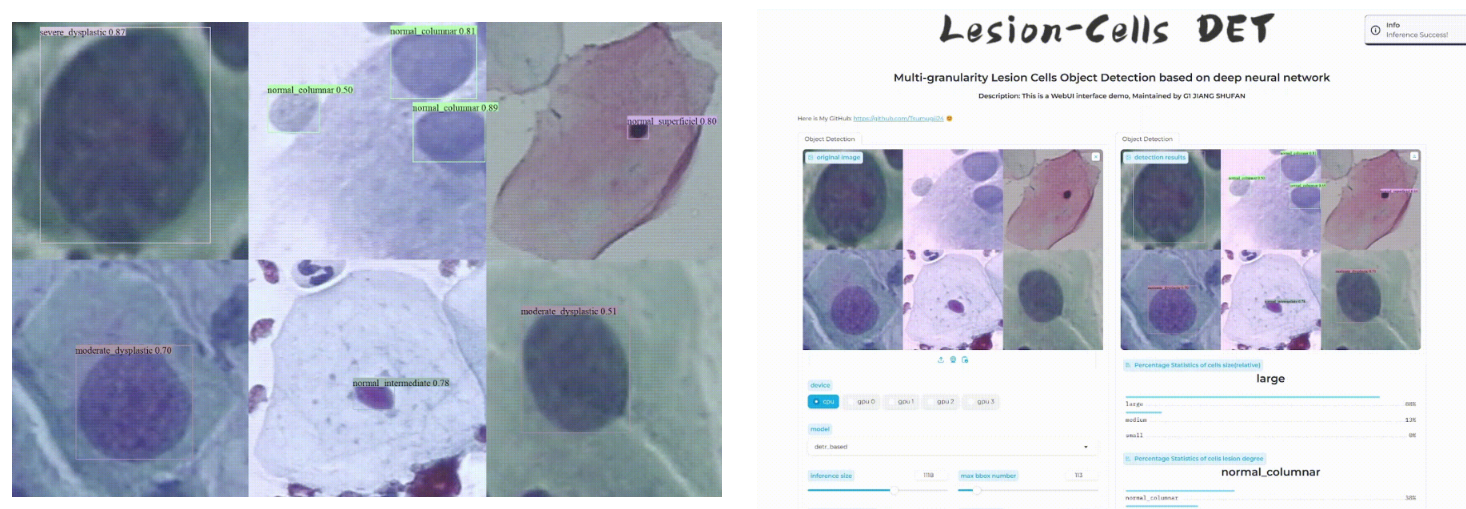Download the detection results image
This screenshot has height=509, width=1466.
(1413, 157)
